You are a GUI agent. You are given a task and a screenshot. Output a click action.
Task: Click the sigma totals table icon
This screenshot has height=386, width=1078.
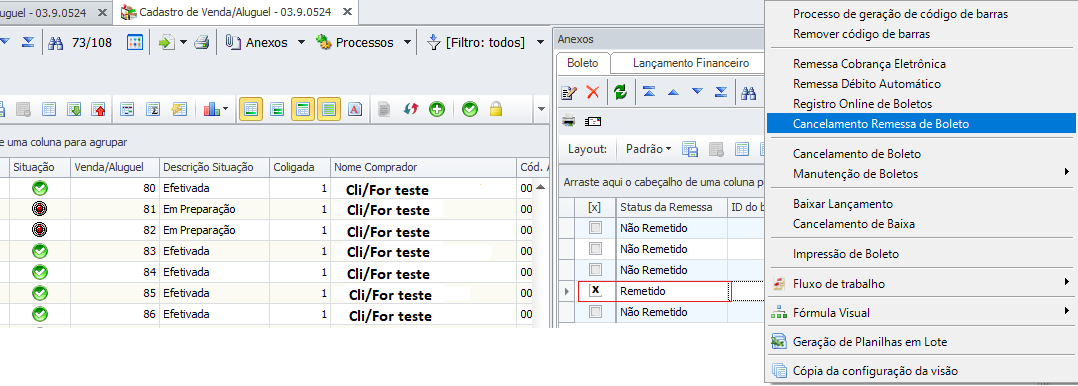pyautogui.click(x=153, y=109)
